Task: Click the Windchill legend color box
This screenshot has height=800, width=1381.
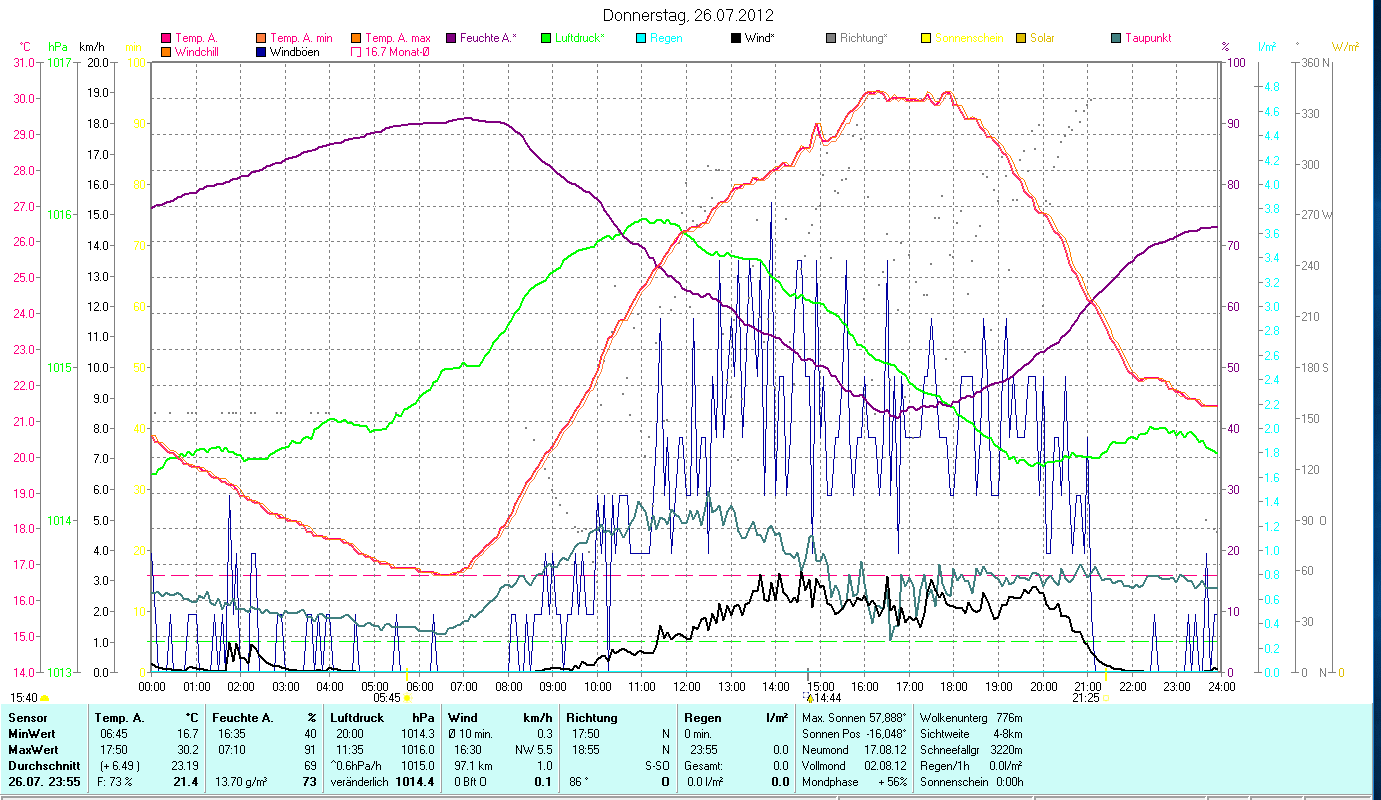Action: [166, 52]
